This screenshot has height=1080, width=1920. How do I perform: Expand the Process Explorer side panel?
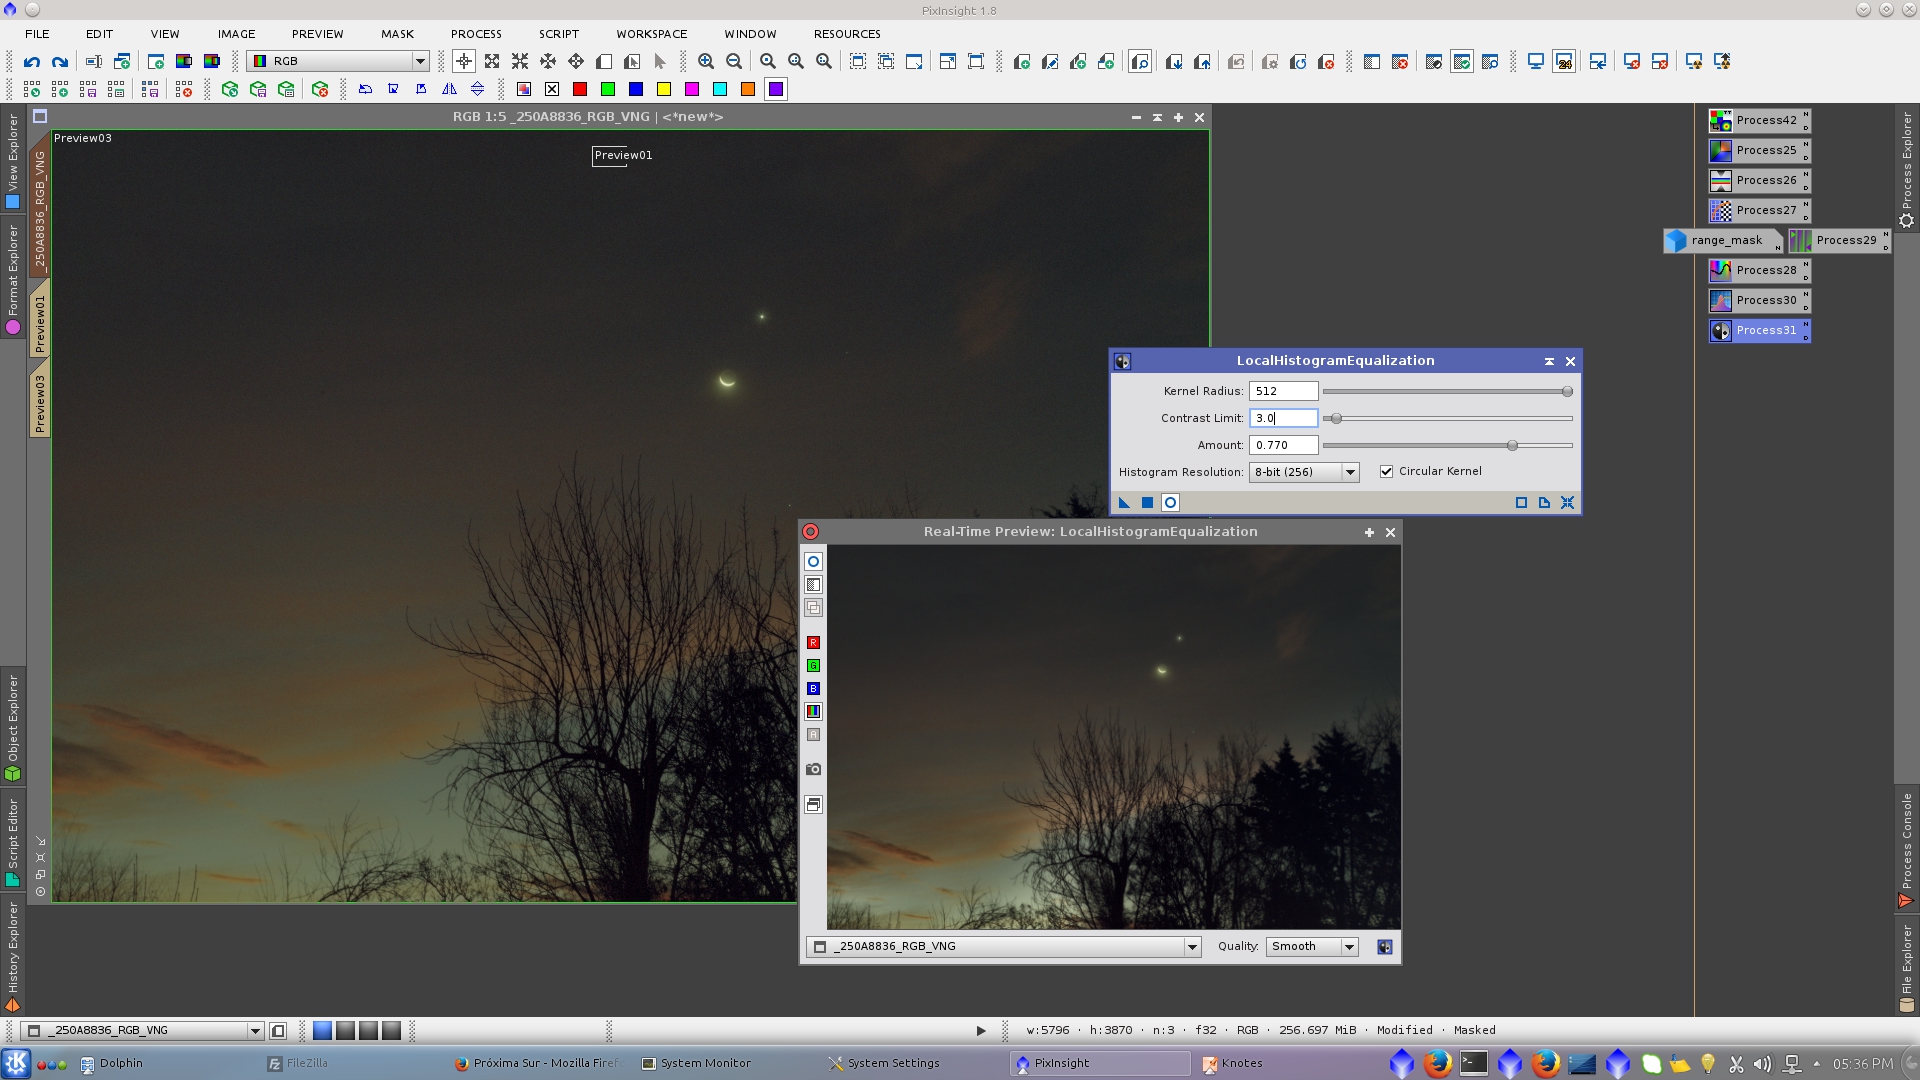coord(1907,169)
